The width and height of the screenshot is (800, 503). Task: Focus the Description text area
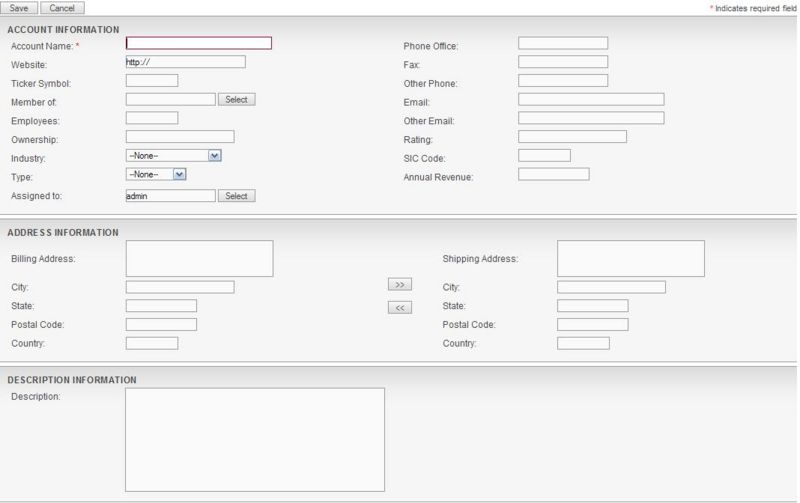click(254, 439)
